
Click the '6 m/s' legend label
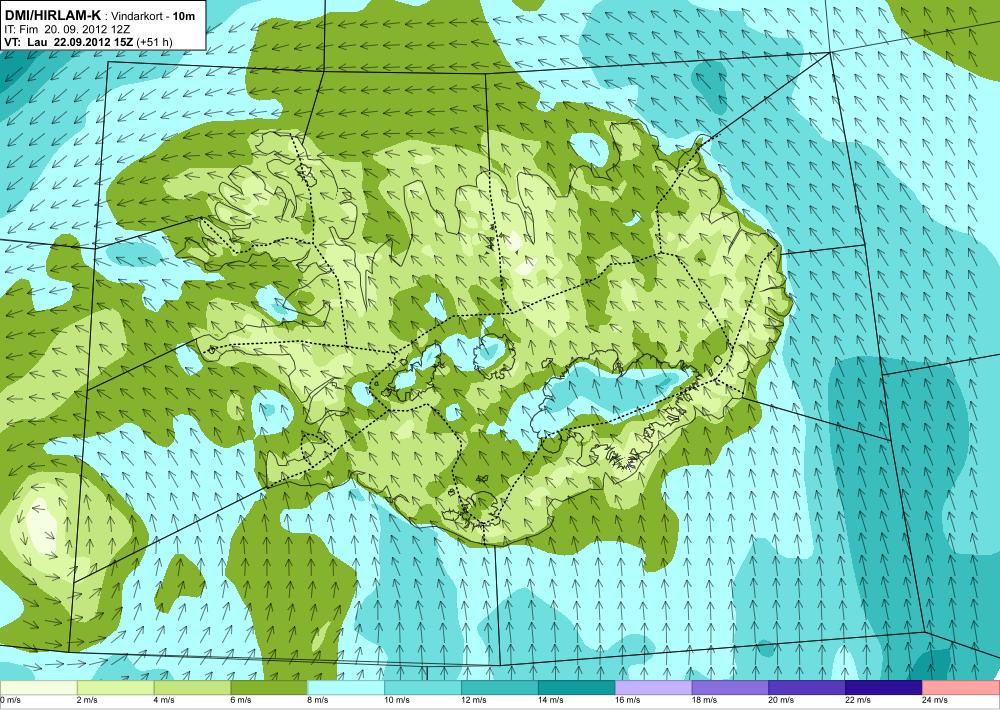pyautogui.click(x=240, y=700)
